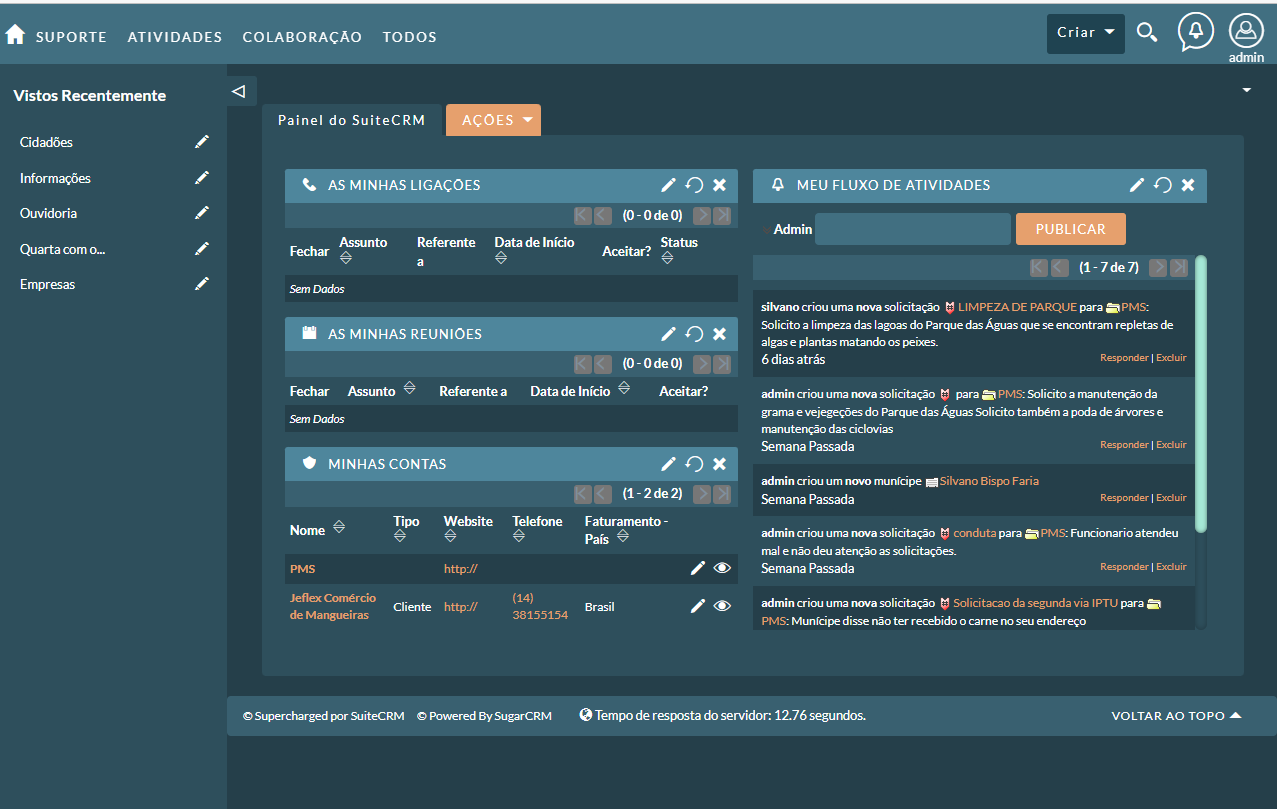Open the TODOS menu
This screenshot has height=809, width=1277.
(410, 37)
